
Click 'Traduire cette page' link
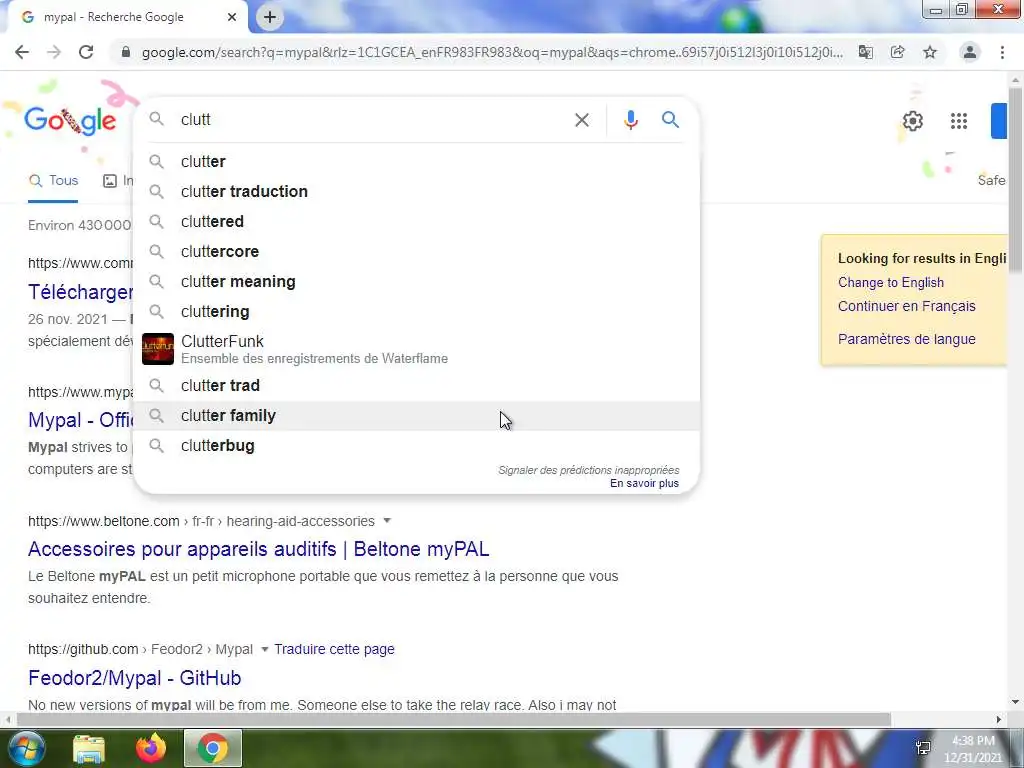coord(334,649)
